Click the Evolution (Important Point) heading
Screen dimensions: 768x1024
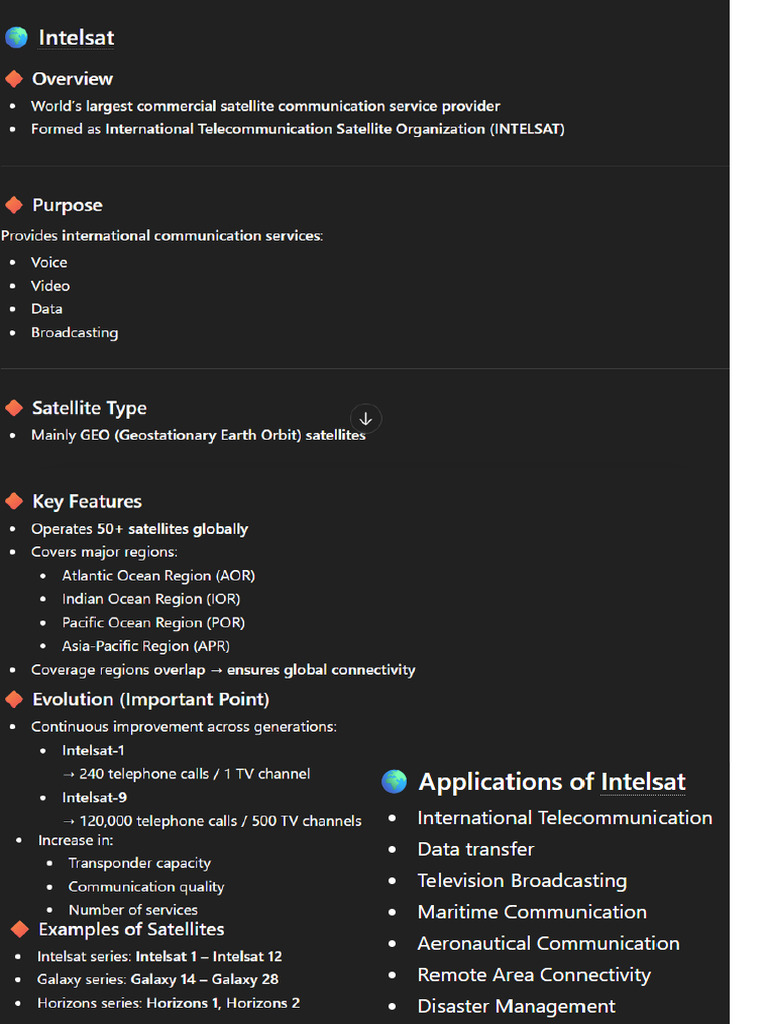click(x=151, y=699)
